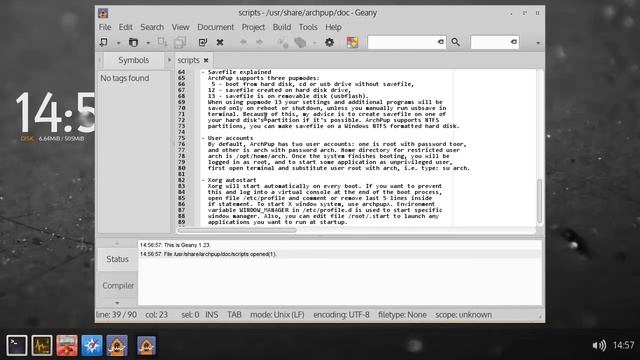Open the Edit menu
Screen dimensions: 640x360
click(125, 27)
